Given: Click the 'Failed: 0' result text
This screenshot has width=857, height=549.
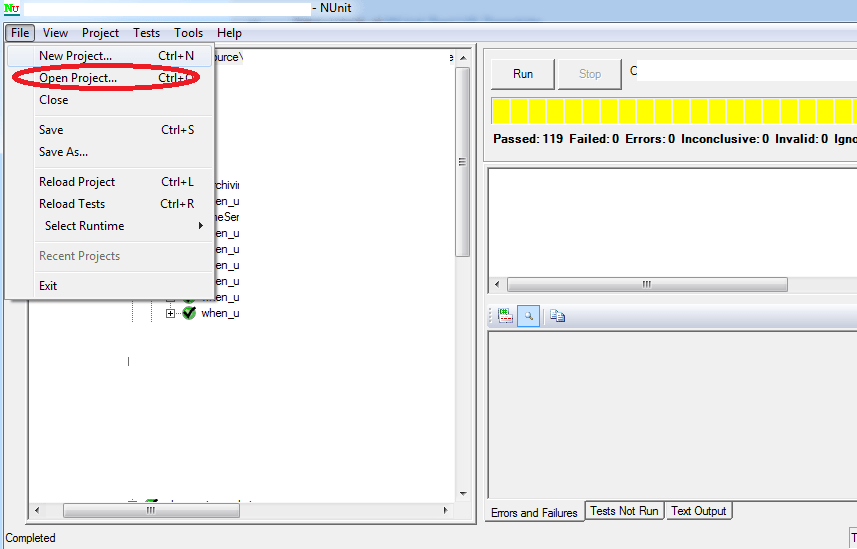Looking at the screenshot, I should coord(594,139).
